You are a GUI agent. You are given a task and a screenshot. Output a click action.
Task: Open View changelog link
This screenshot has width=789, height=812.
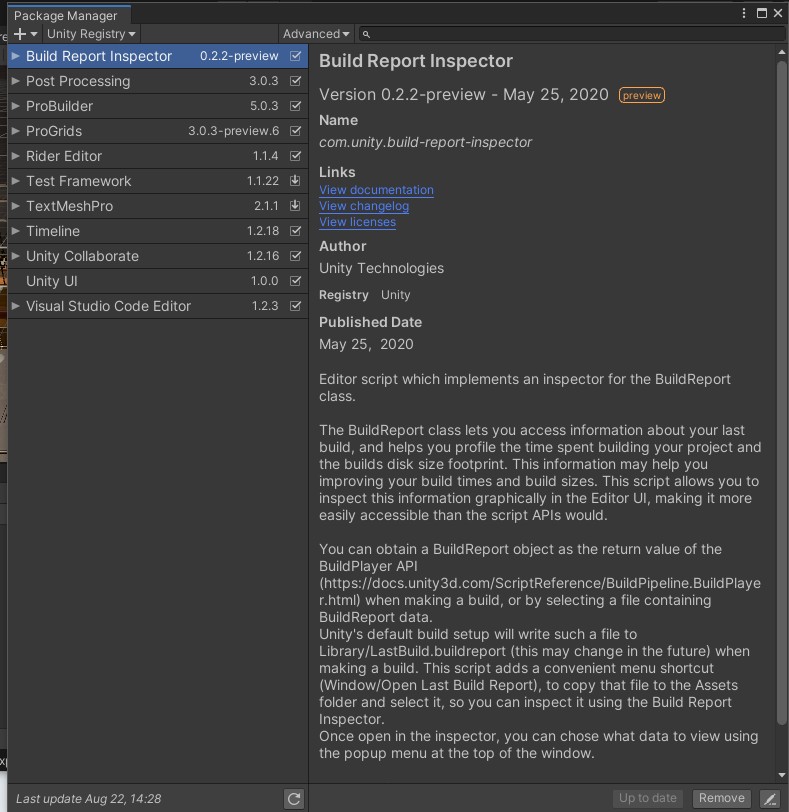tap(364, 206)
